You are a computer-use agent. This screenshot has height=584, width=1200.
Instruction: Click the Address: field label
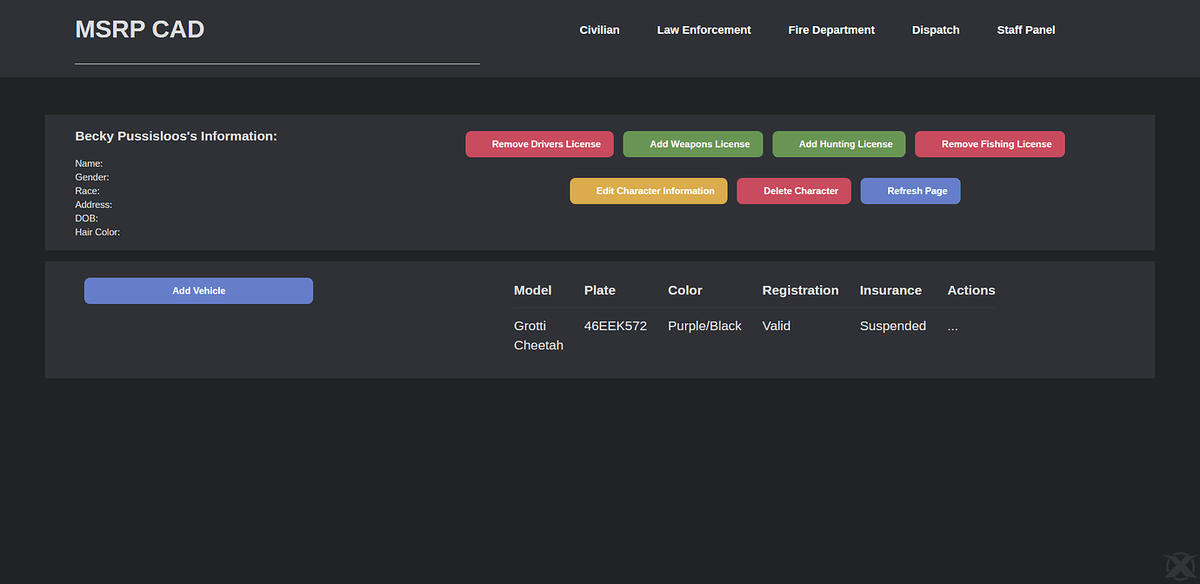point(93,204)
